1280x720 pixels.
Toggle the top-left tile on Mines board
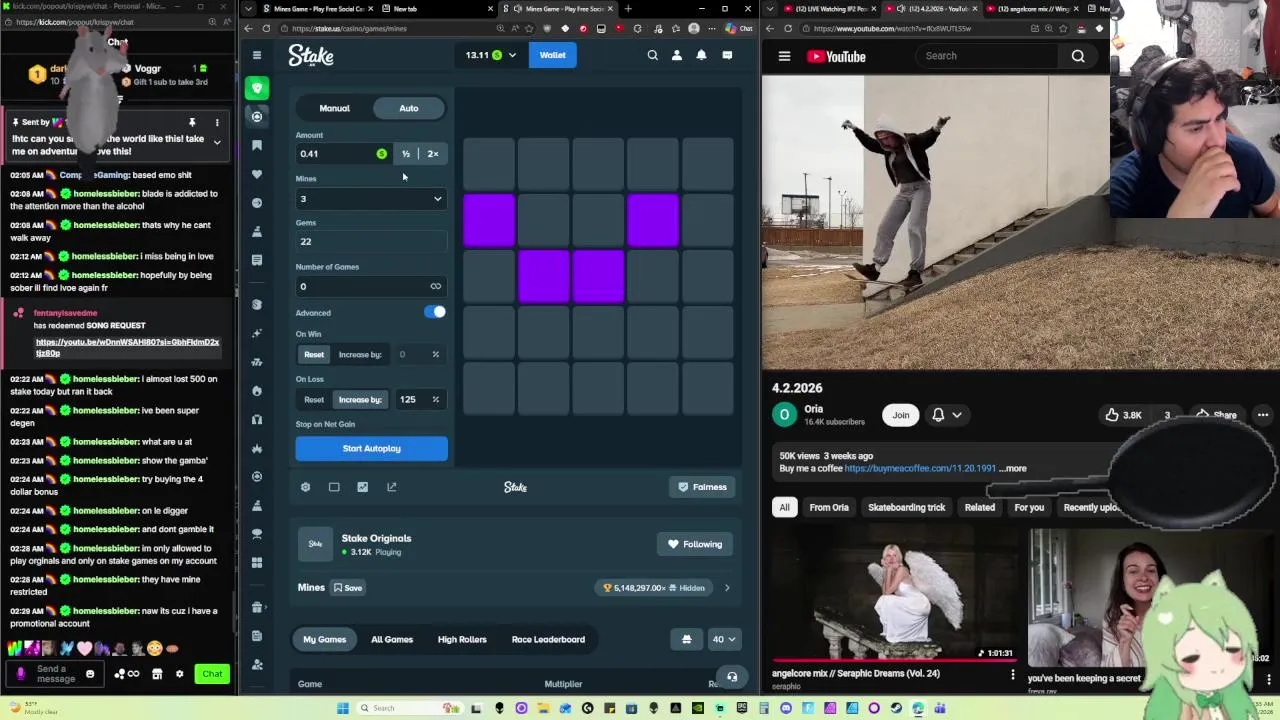point(489,164)
